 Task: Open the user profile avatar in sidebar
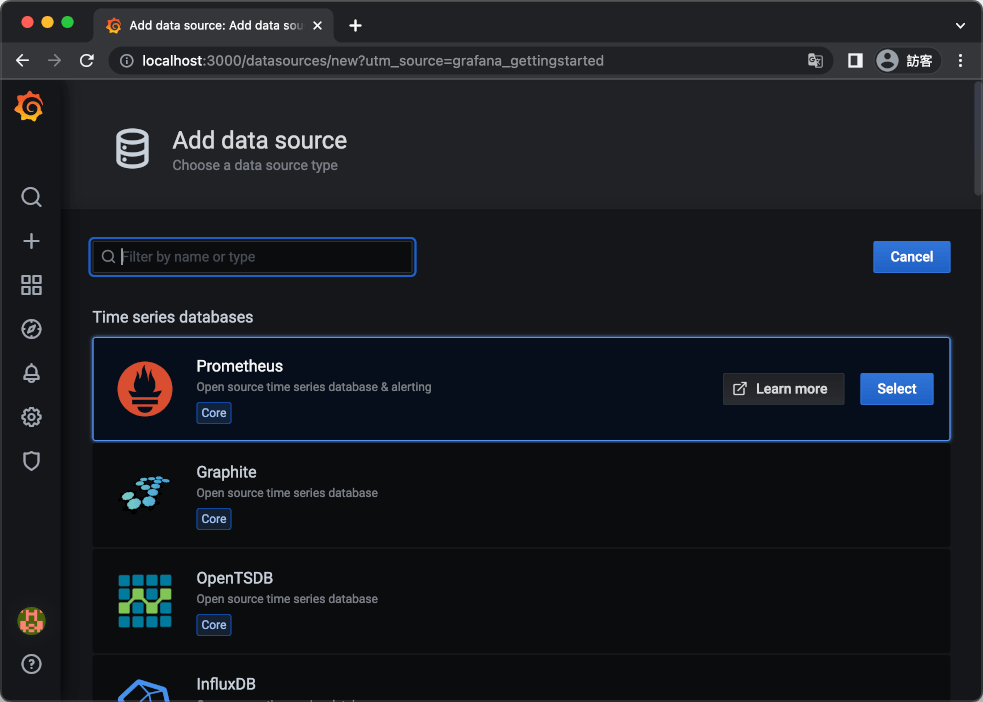coord(31,621)
